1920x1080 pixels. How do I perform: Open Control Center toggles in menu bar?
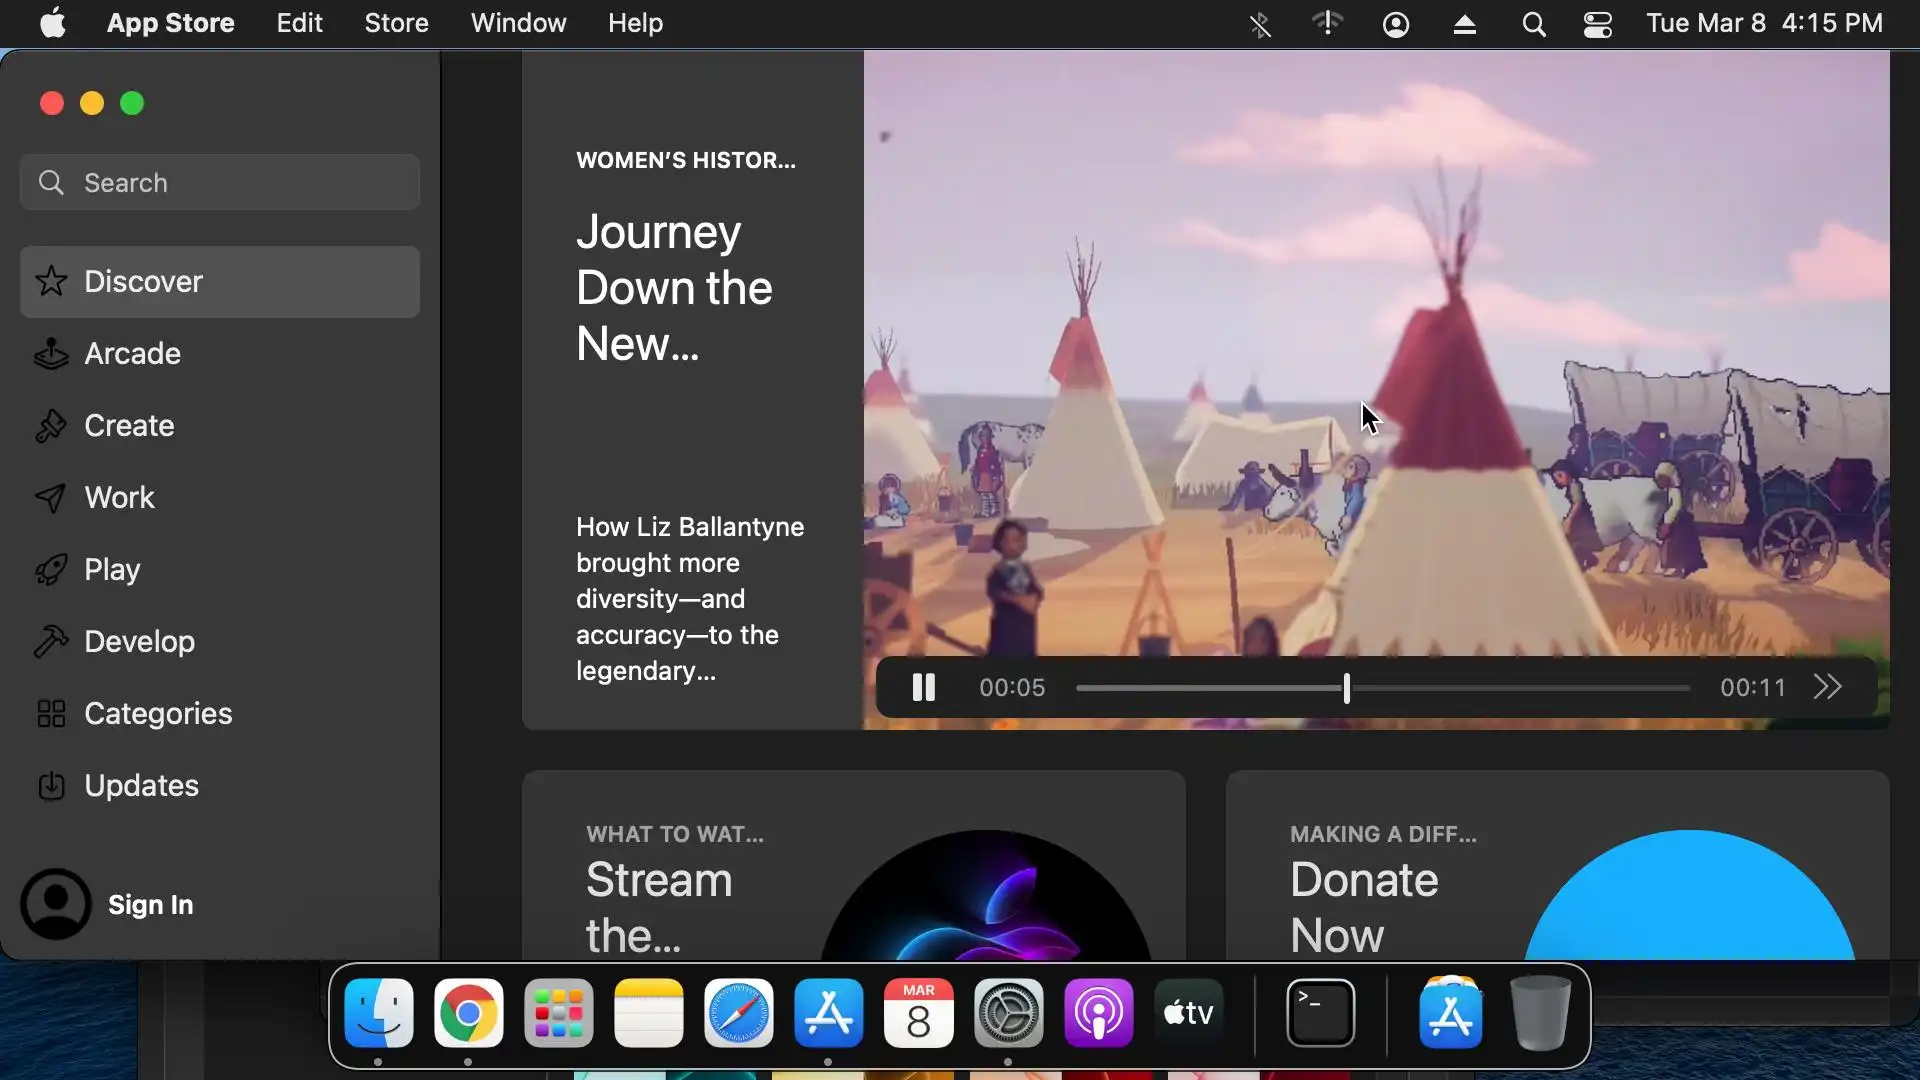click(x=1597, y=24)
